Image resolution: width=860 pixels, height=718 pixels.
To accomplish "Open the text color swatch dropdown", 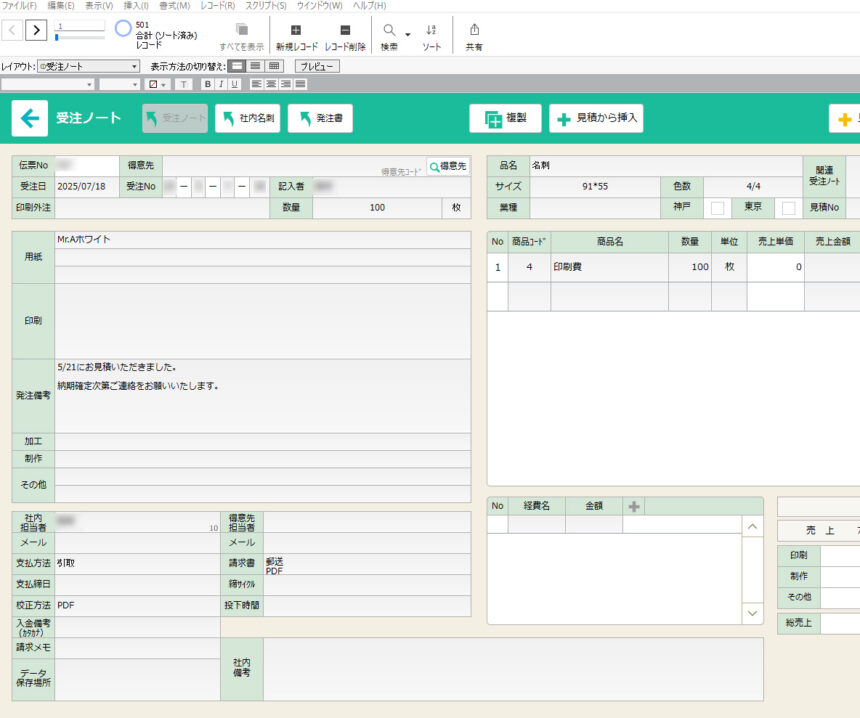I will point(158,84).
